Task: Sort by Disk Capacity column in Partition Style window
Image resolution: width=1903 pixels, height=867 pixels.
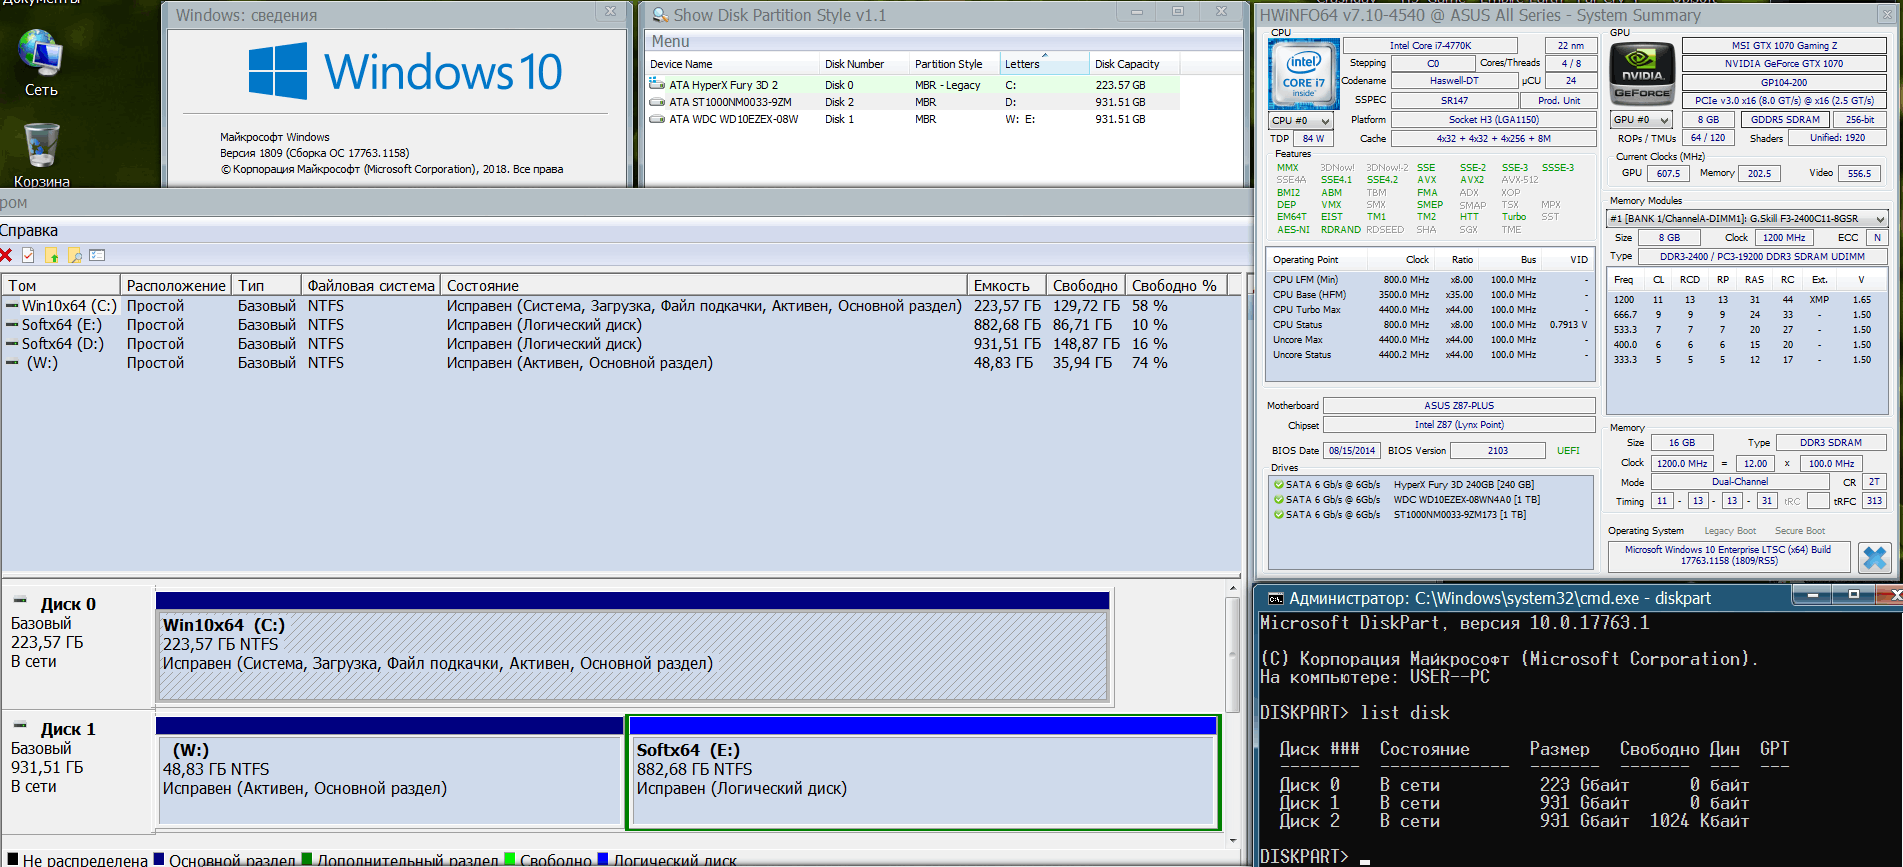Action: (x=1134, y=64)
